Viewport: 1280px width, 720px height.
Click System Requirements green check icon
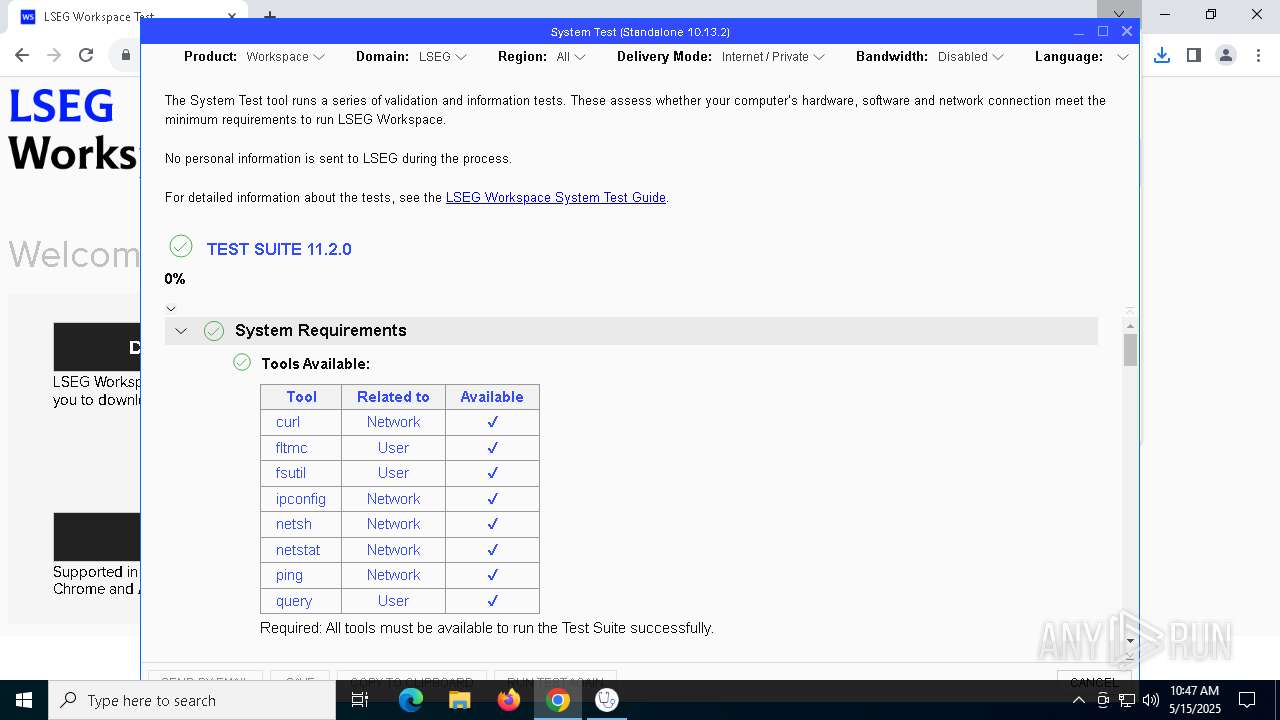214,331
